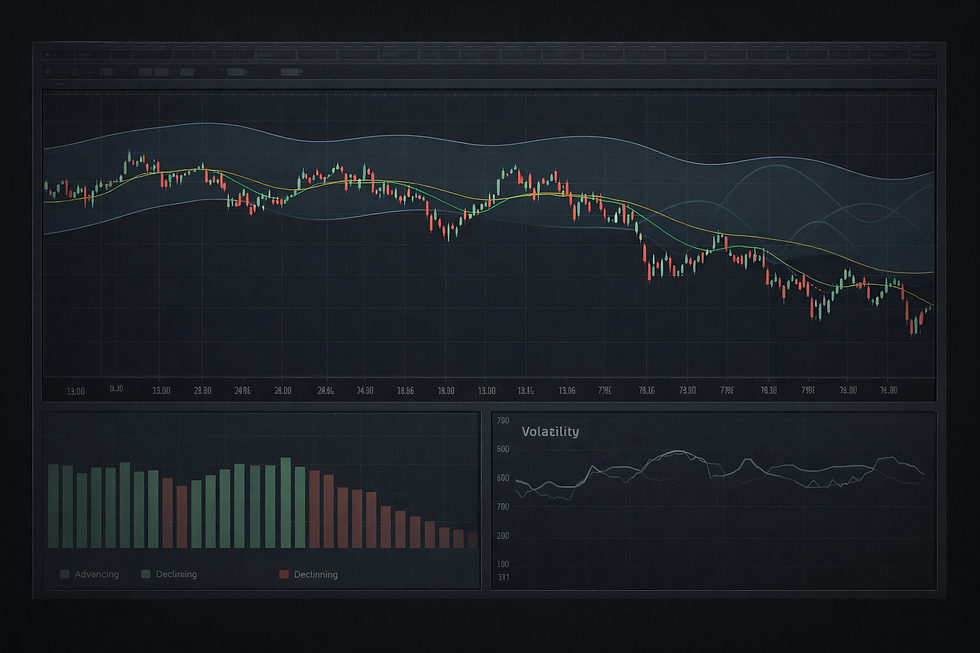This screenshot has width=980, height=653.
Task: Click the small circular icon left of the toolbar
Action: pos(48,72)
